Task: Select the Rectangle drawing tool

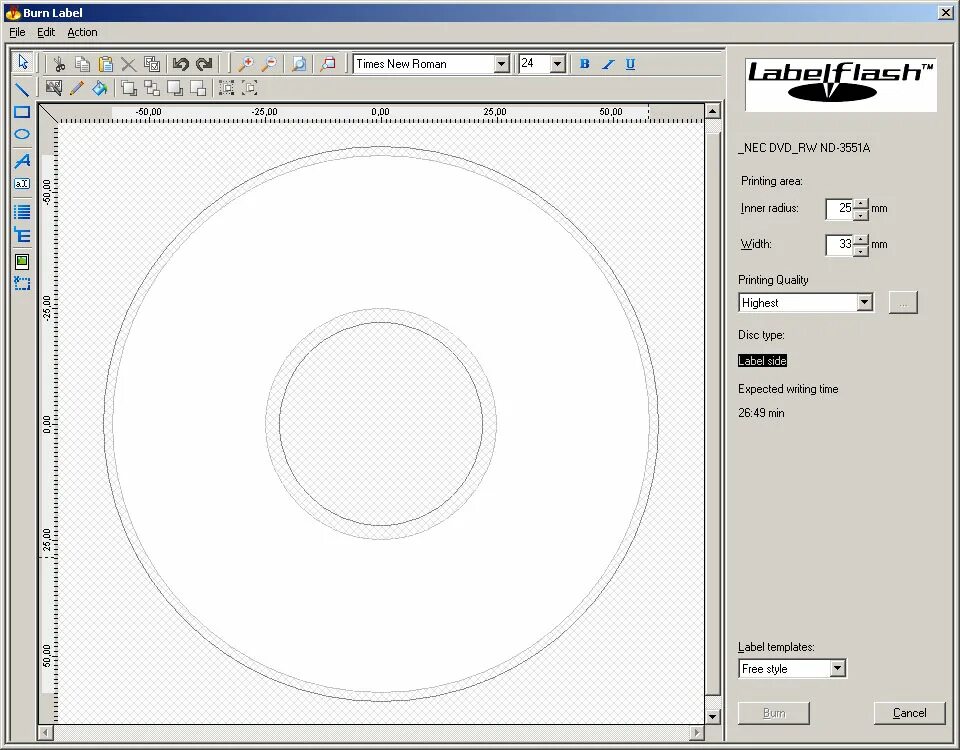Action: 22,112
